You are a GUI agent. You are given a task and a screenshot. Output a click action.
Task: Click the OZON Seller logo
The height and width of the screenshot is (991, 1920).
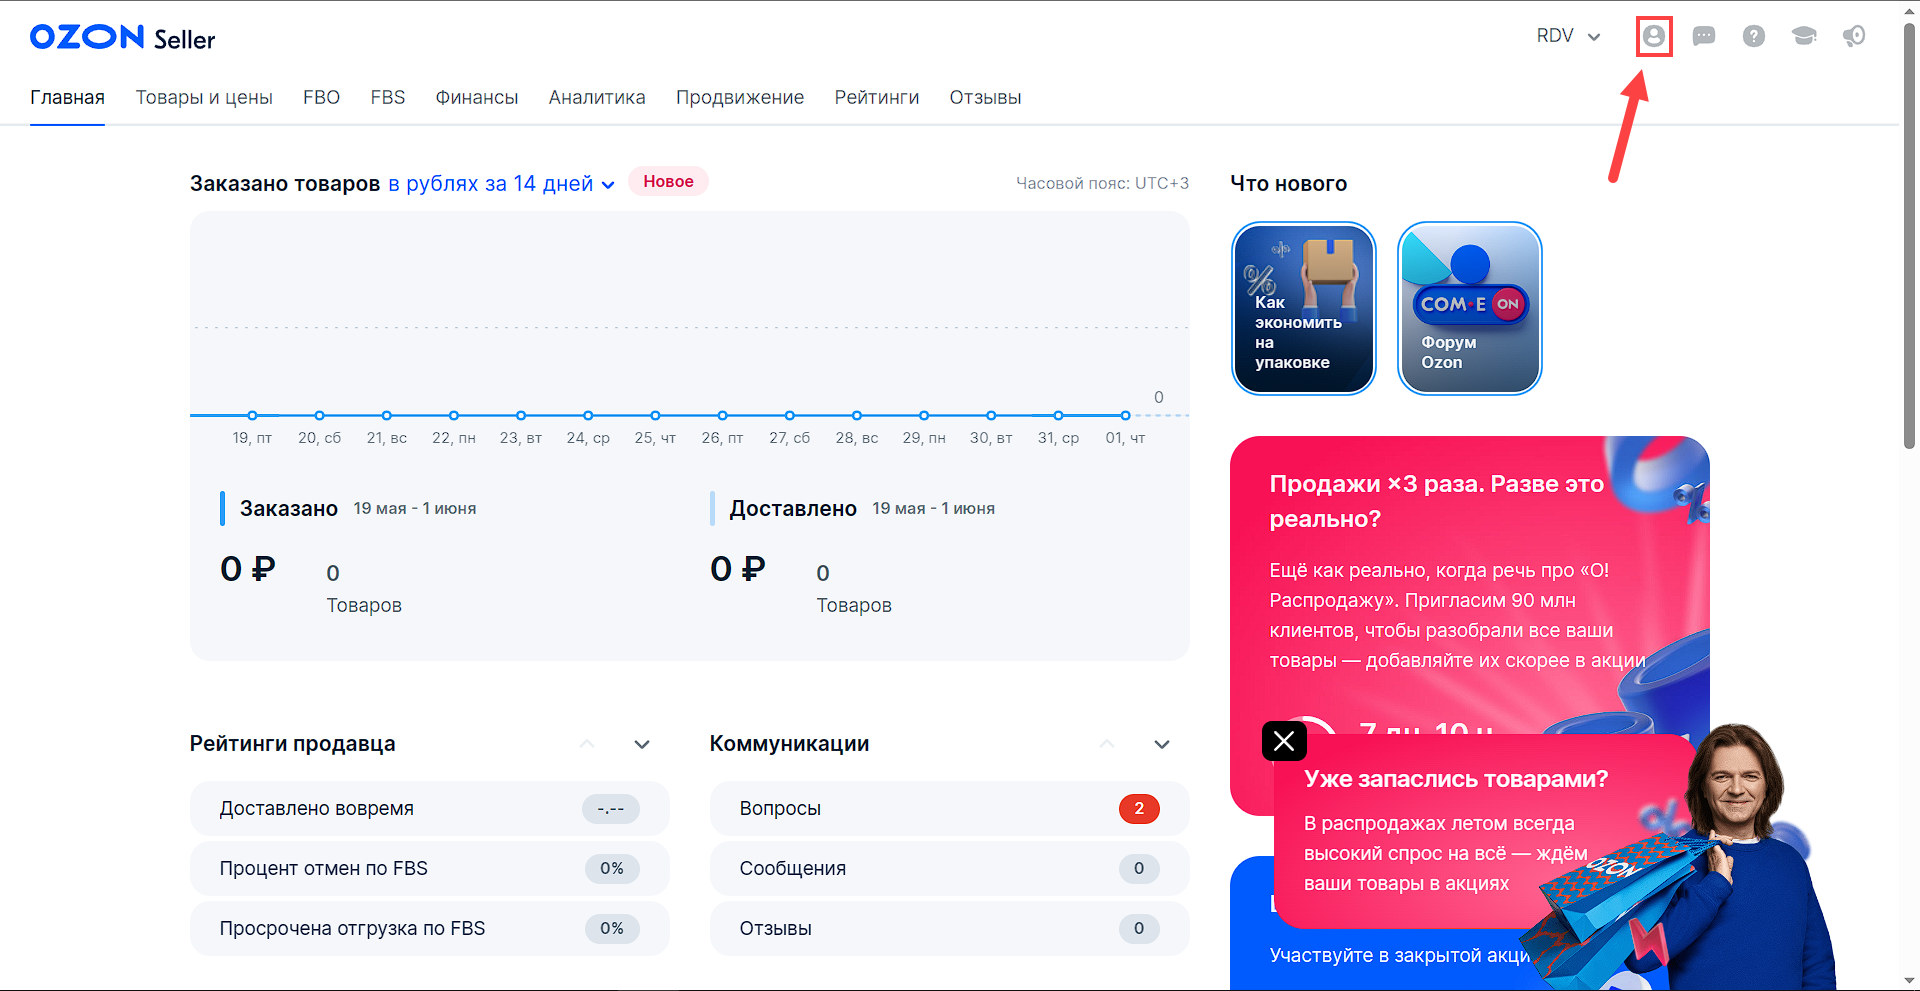click(x=122, y=38)
